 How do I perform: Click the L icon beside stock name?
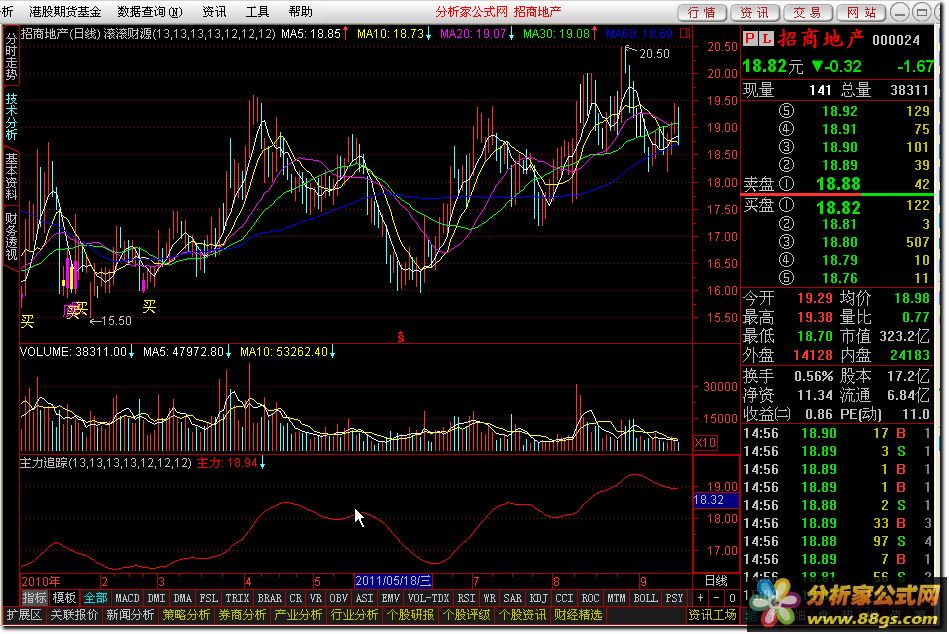tap(766, 39)
